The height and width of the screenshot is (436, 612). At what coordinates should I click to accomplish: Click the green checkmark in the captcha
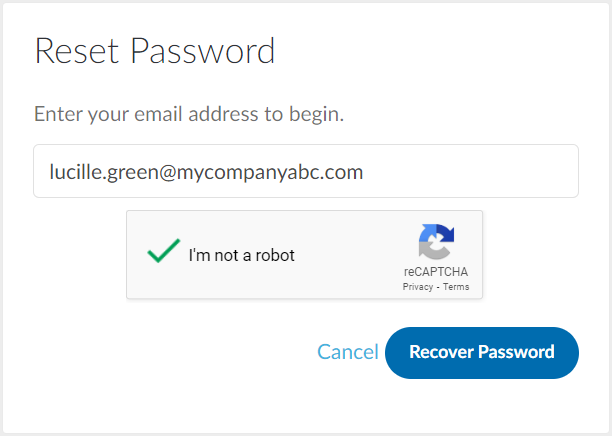coord(164,251)
